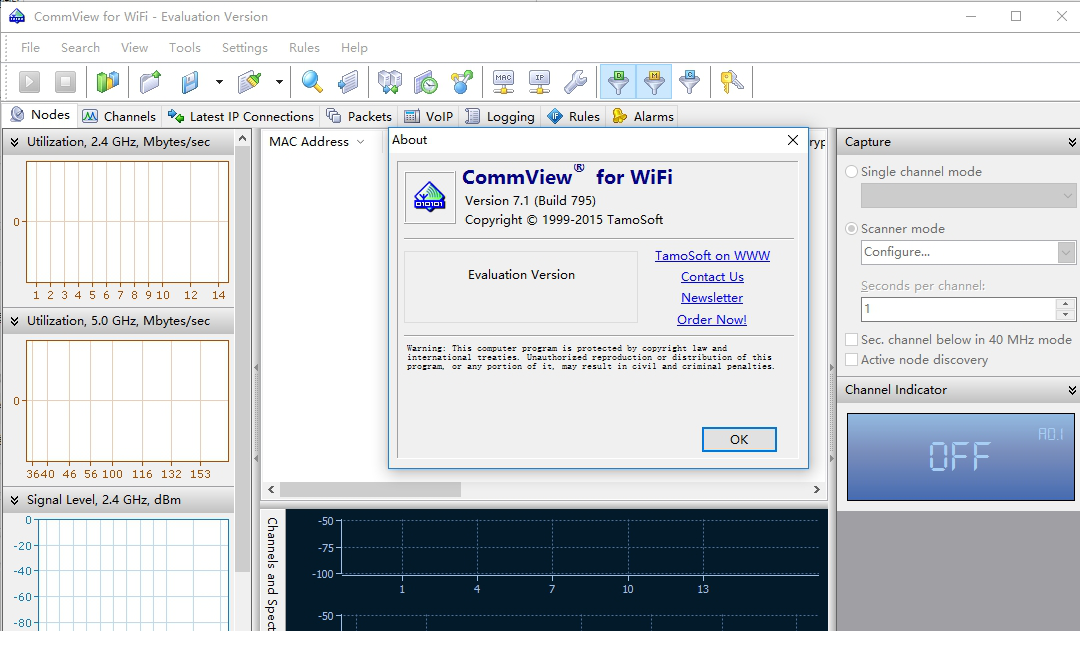Image resolution: width=1080 pixels, height=656 pixels.
Task: Click the double-window arrows toolbar icon
Action: [x=390, y=82]
